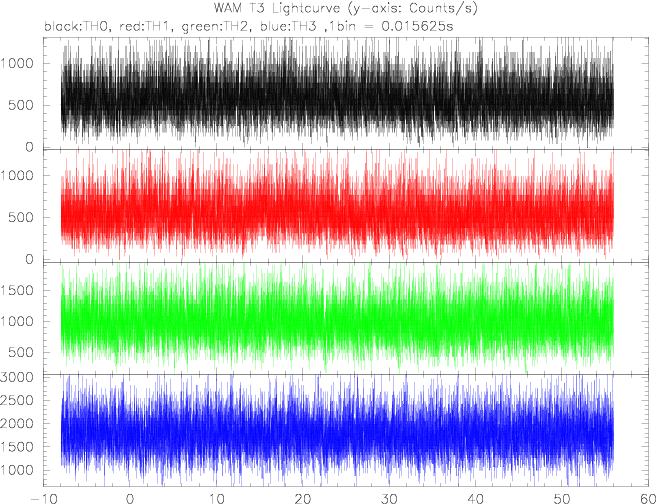This screenshot has height=504, width=657.
Task: Click the 50 label on the time axis
Action: 562,498
